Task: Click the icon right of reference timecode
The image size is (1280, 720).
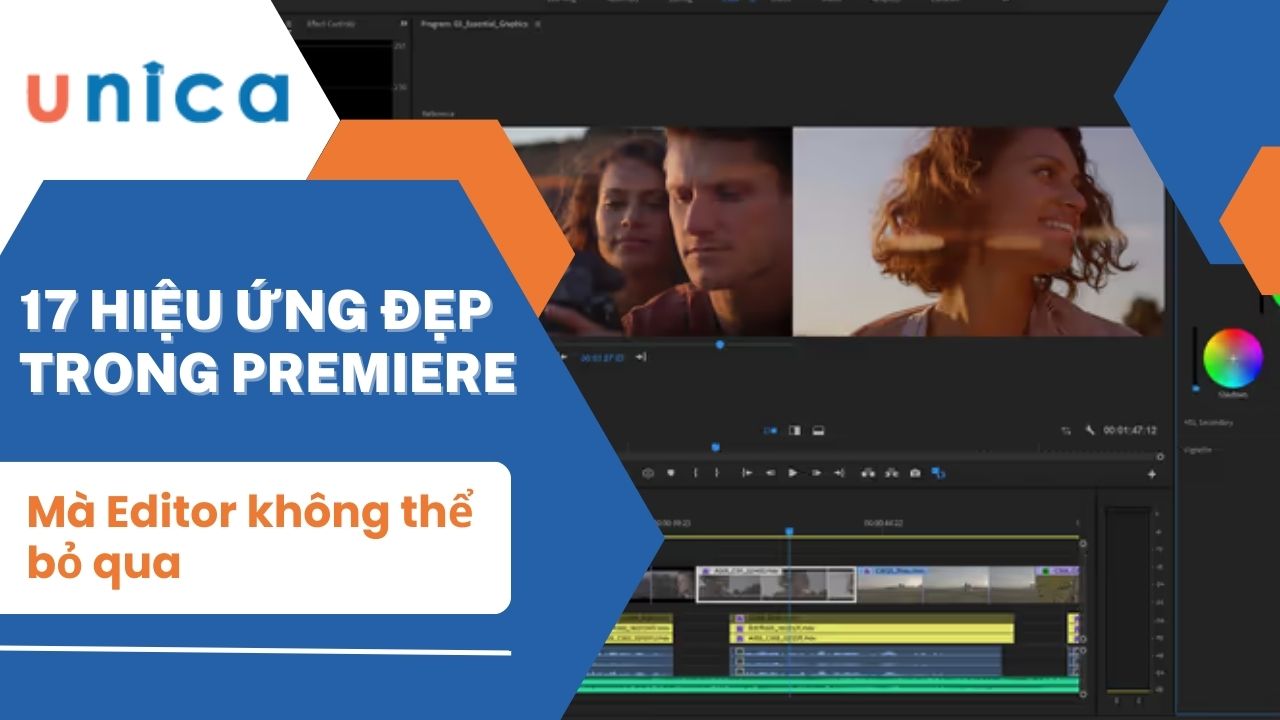Action: tap(641, 357)
